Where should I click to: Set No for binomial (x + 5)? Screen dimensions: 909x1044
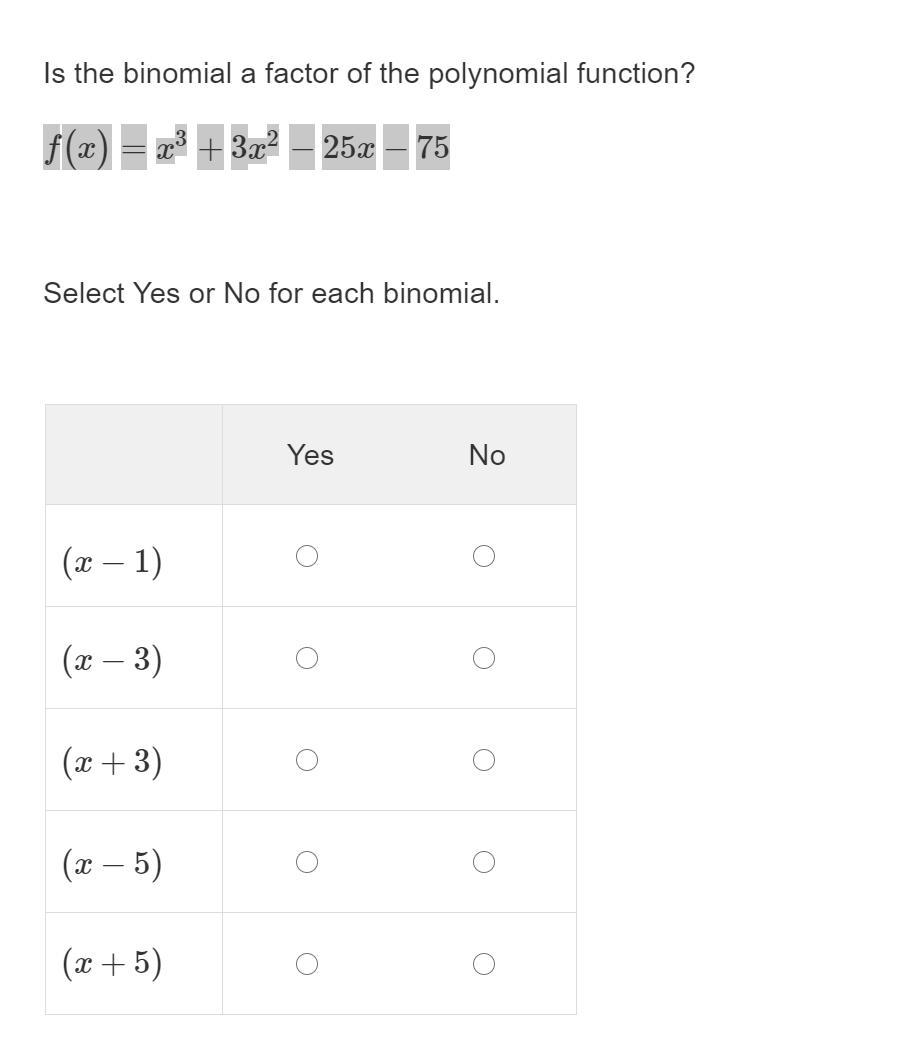pyautogui.click(x=484, y=964)
